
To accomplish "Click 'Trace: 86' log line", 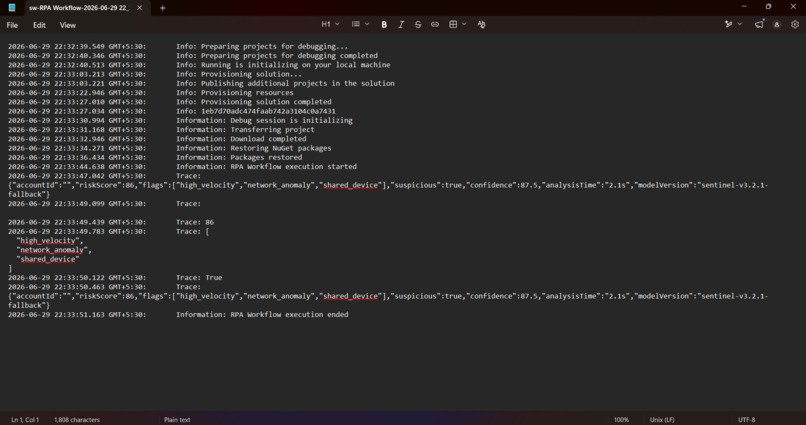I will click(x=195, y=222).
